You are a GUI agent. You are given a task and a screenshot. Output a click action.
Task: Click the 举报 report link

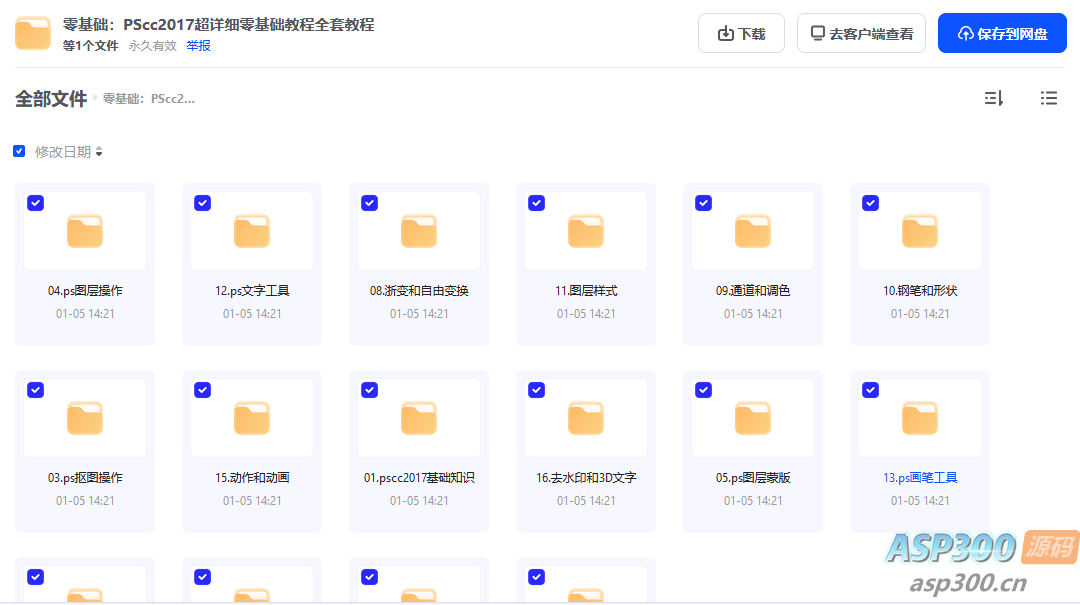coord(198,45)
